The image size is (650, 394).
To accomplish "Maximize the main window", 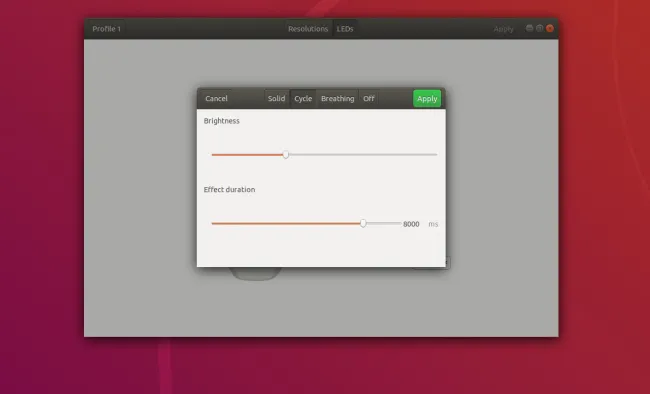I will (x=539, y=28).
